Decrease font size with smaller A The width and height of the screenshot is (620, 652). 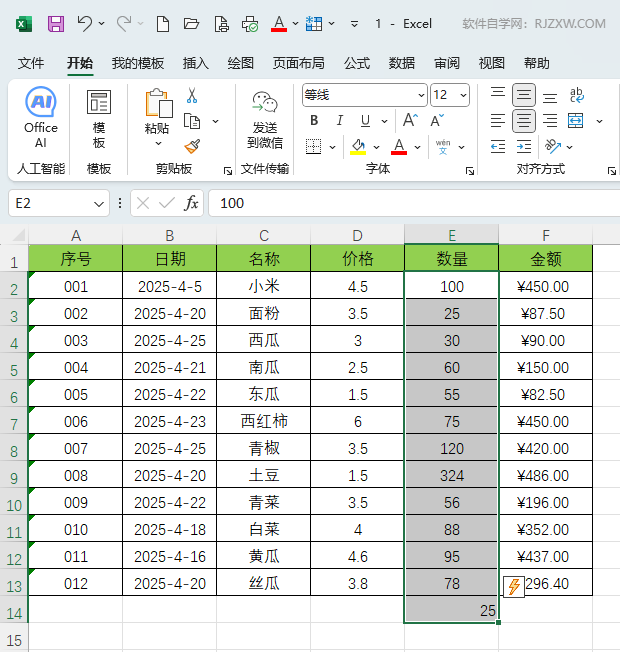(437, 121)
